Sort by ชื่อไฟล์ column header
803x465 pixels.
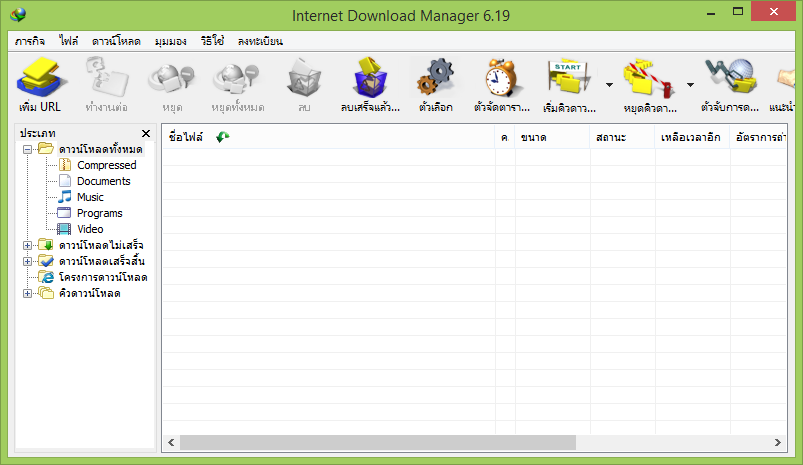tap(328, 137)
